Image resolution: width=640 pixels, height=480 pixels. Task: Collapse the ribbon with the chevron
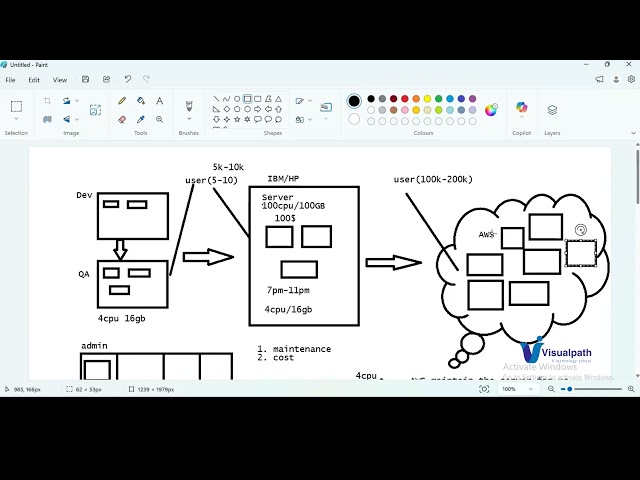(633, 133)
